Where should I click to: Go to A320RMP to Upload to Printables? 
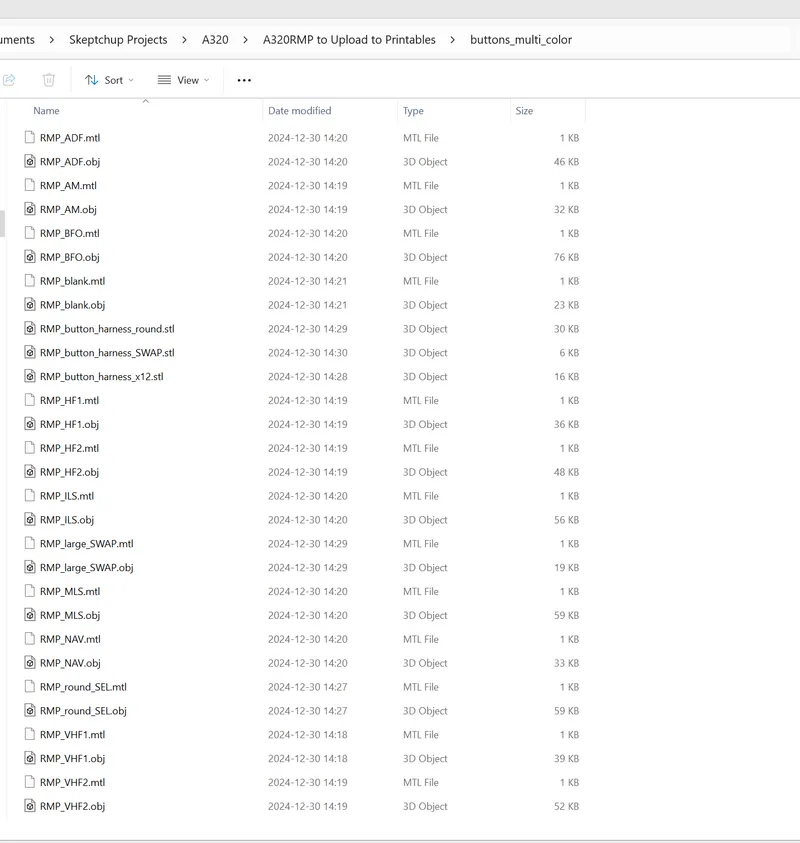pyautogui.click(x=349, y=40)
